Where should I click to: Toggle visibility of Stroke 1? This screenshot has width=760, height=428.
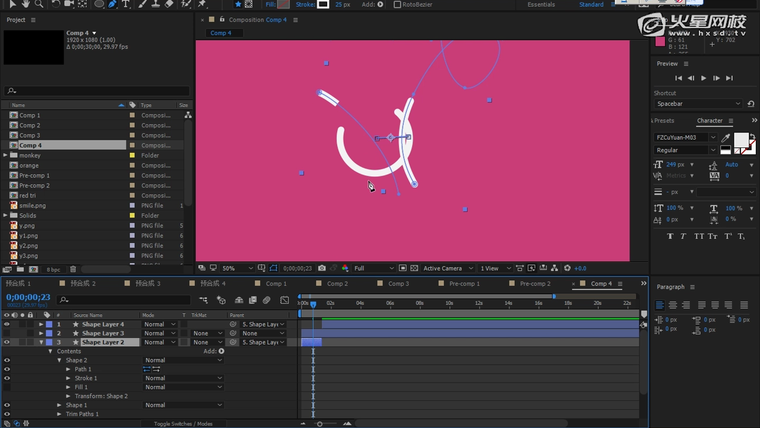coord(7,378)
